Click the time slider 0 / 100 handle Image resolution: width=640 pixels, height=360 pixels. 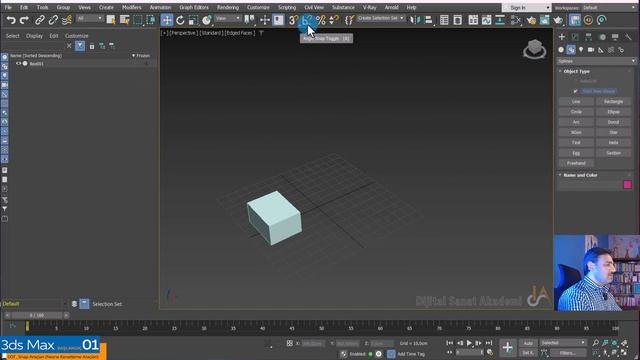[37, 316]
